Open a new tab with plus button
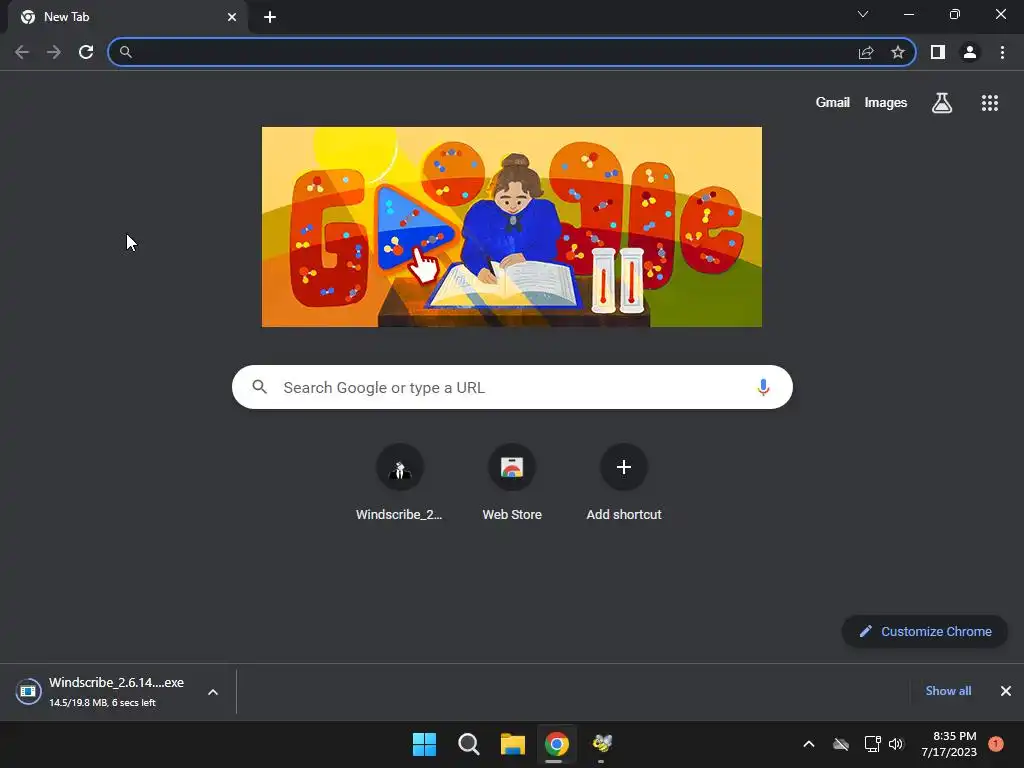Image resolution: width=1024 pixels, height=768 pixels. click(x=270, y=17)
